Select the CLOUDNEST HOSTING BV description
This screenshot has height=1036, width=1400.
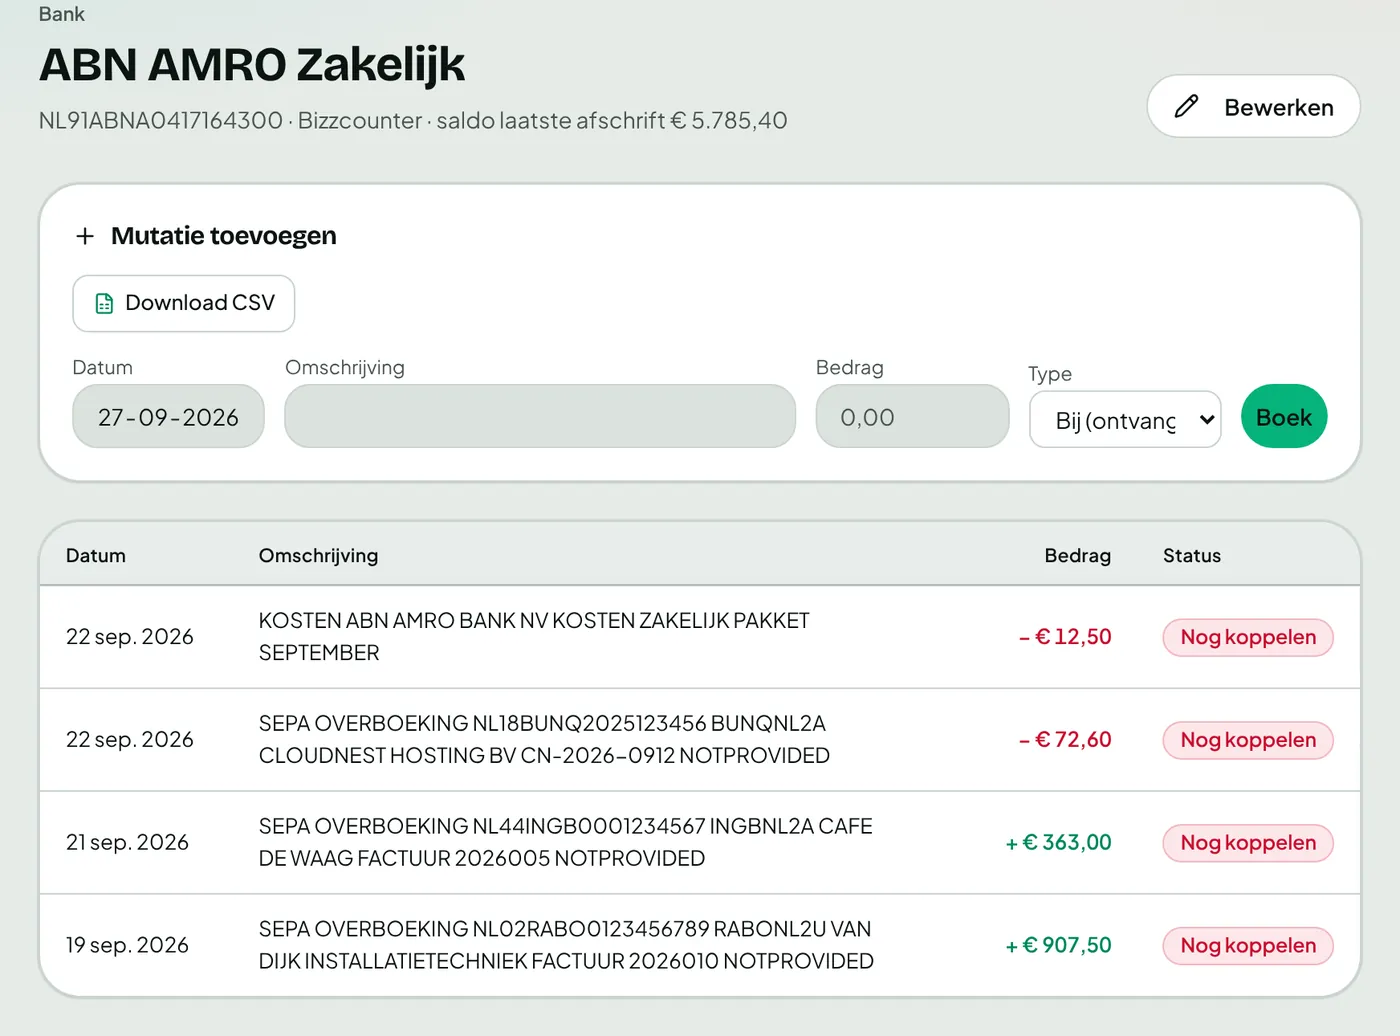click(544, 740)
